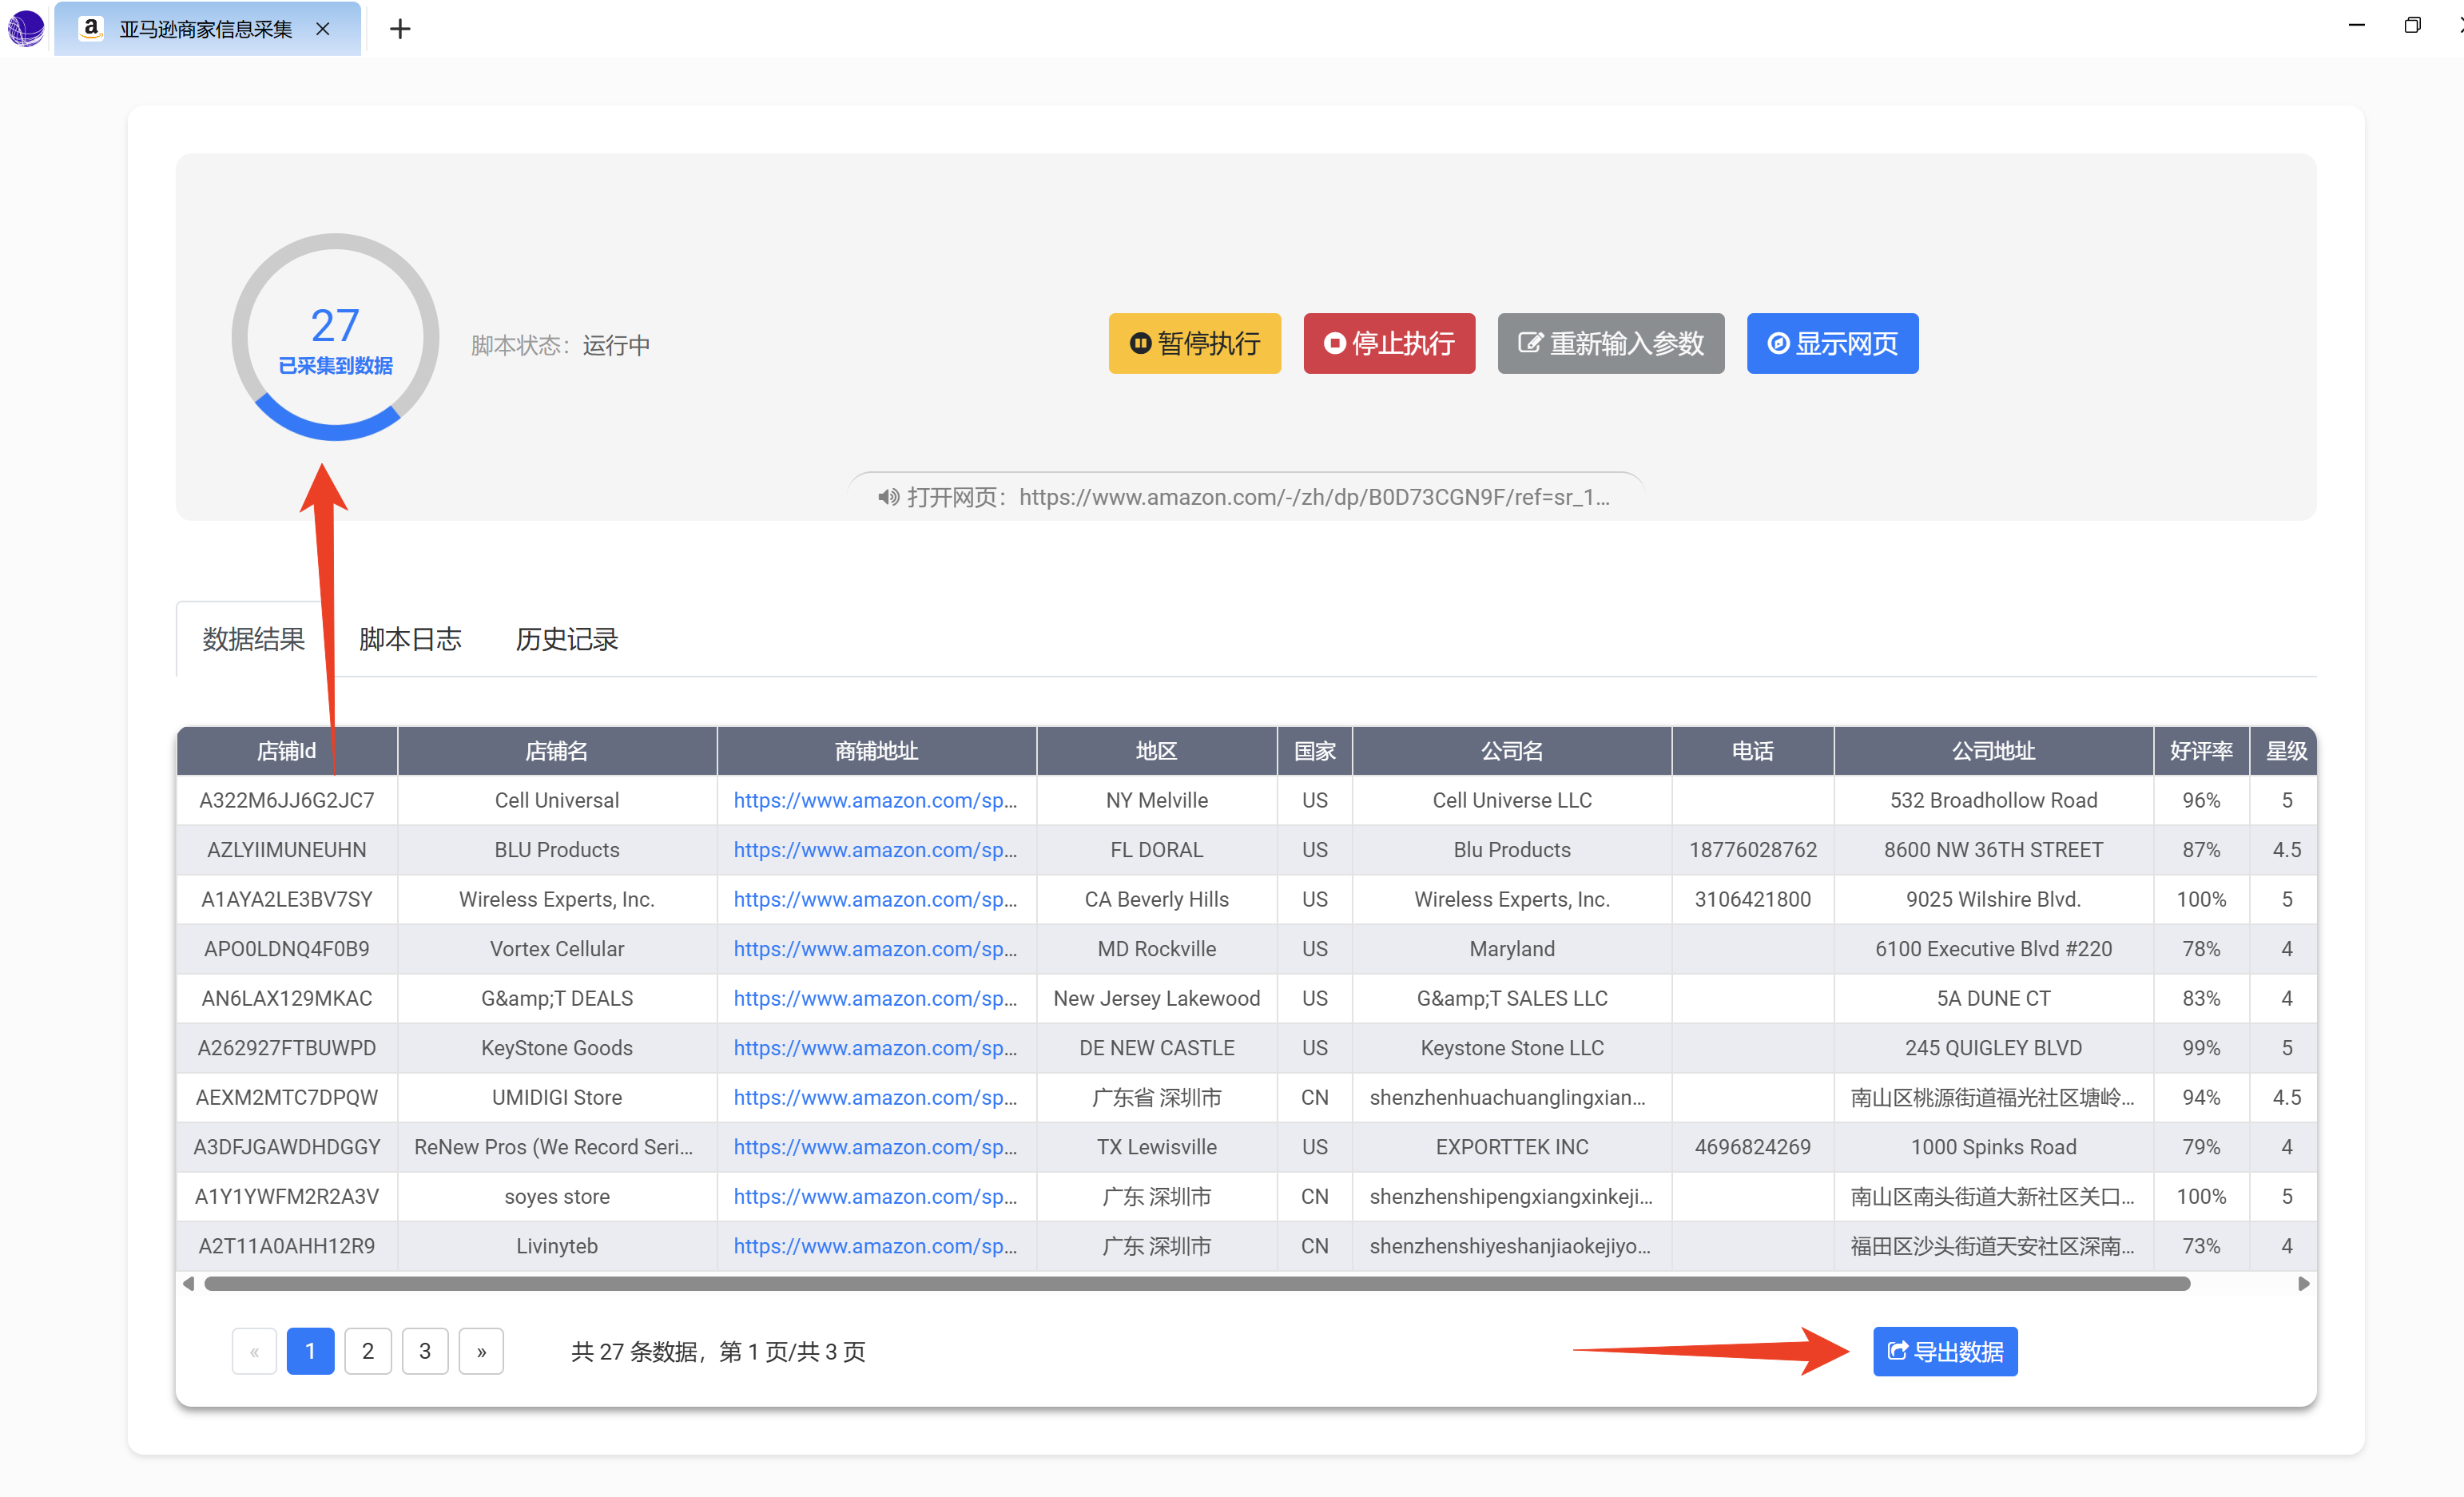Click phone number 4696824269
This screenshot has width=2464, height=1497.
click(1753, 1147)
